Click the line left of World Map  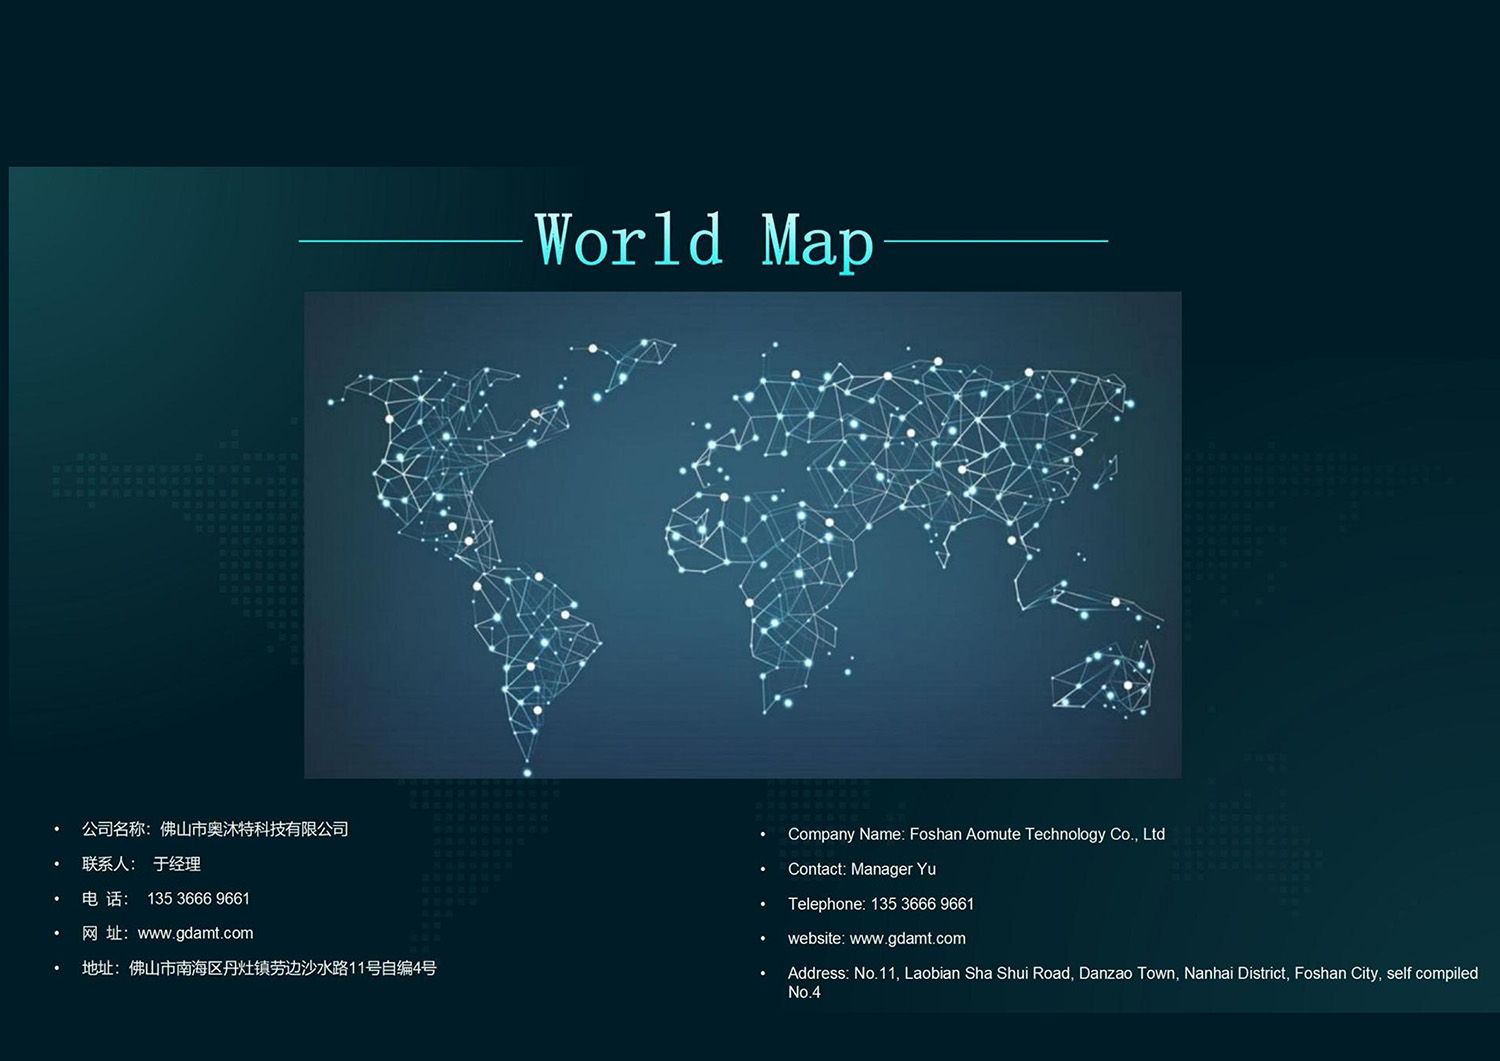tap(411, 241)
